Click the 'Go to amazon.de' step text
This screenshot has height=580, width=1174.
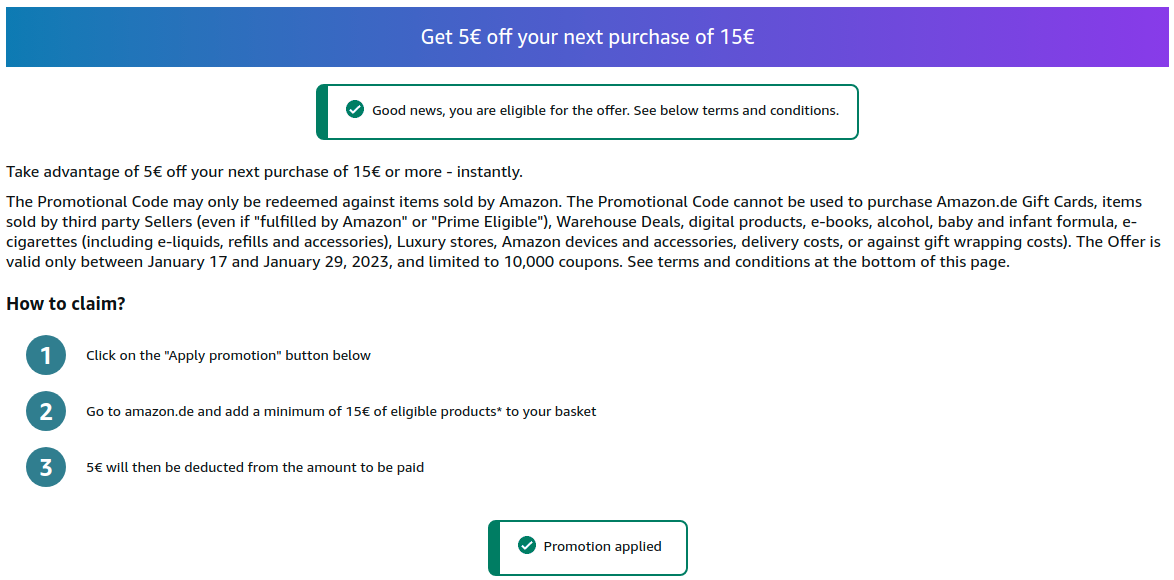(340, 411)
